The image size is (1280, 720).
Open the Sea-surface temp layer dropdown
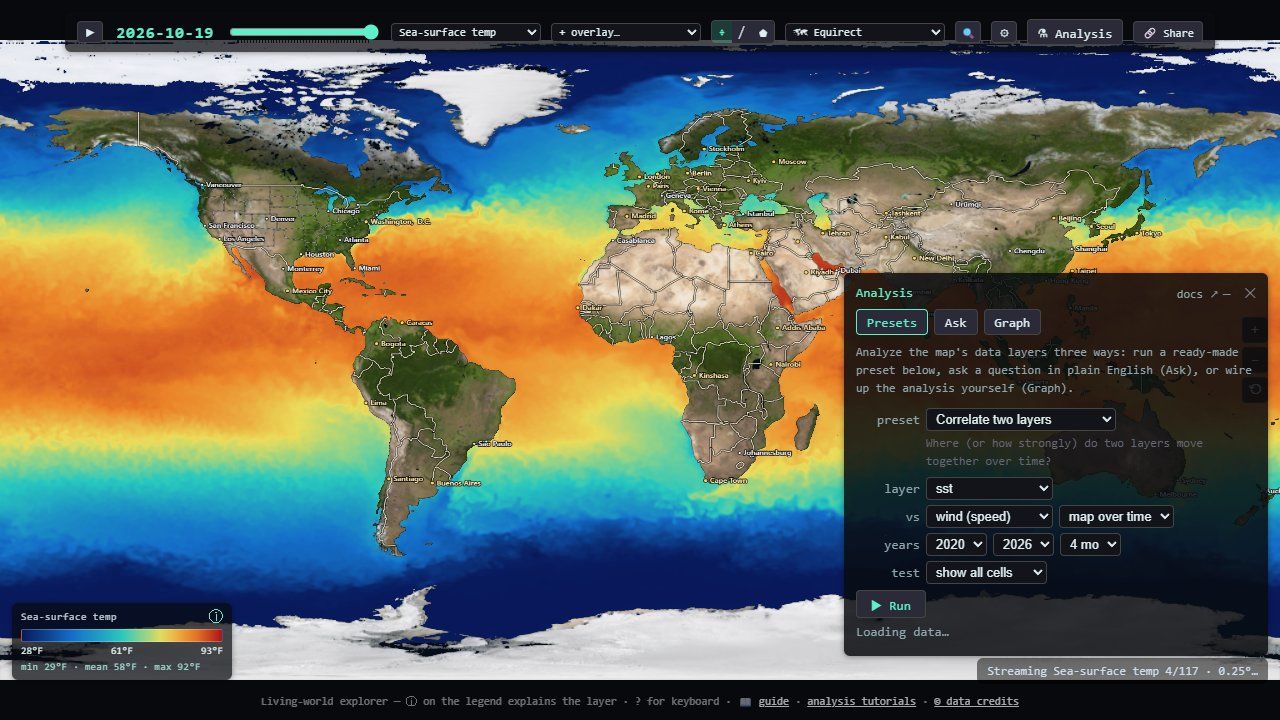tap(466, 32)
